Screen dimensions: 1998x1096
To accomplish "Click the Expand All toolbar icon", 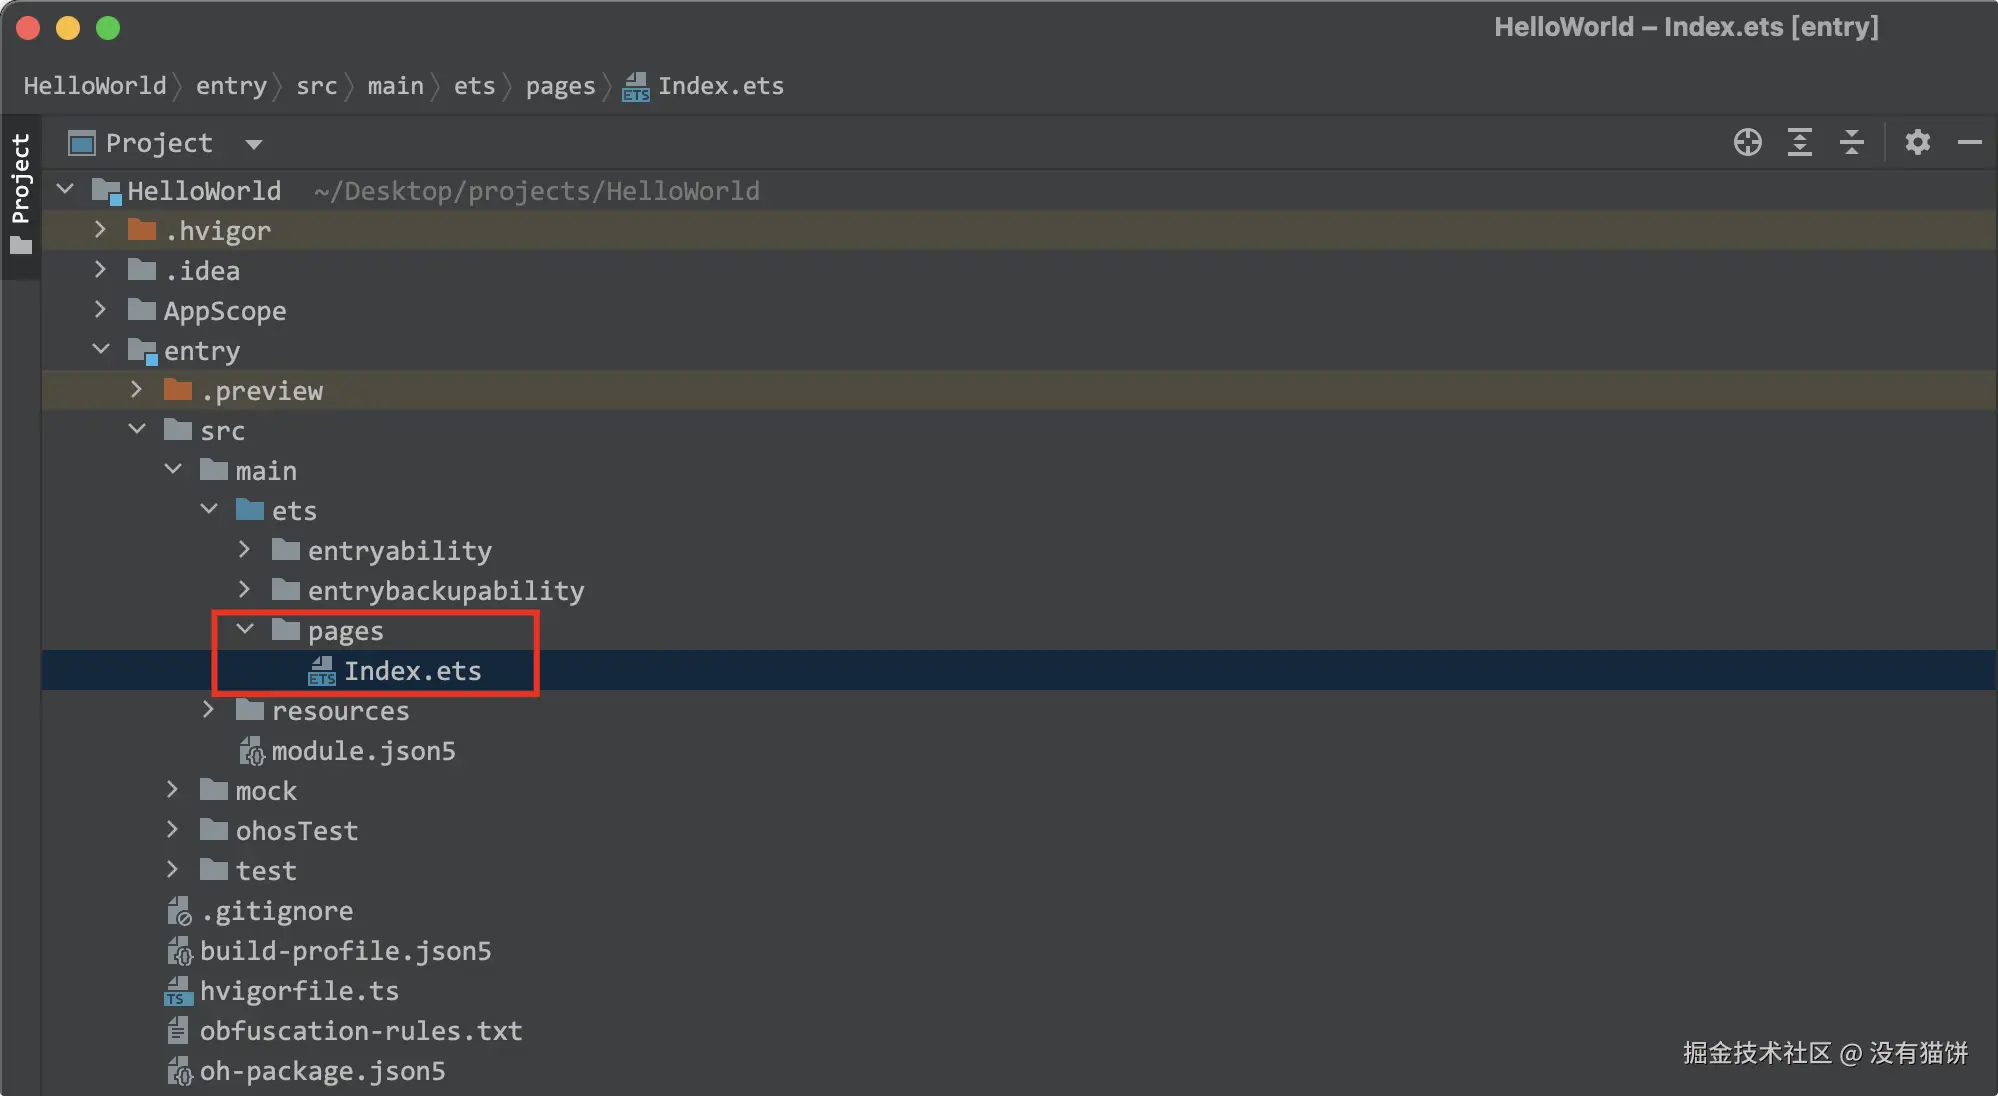I will point(1799,143).
